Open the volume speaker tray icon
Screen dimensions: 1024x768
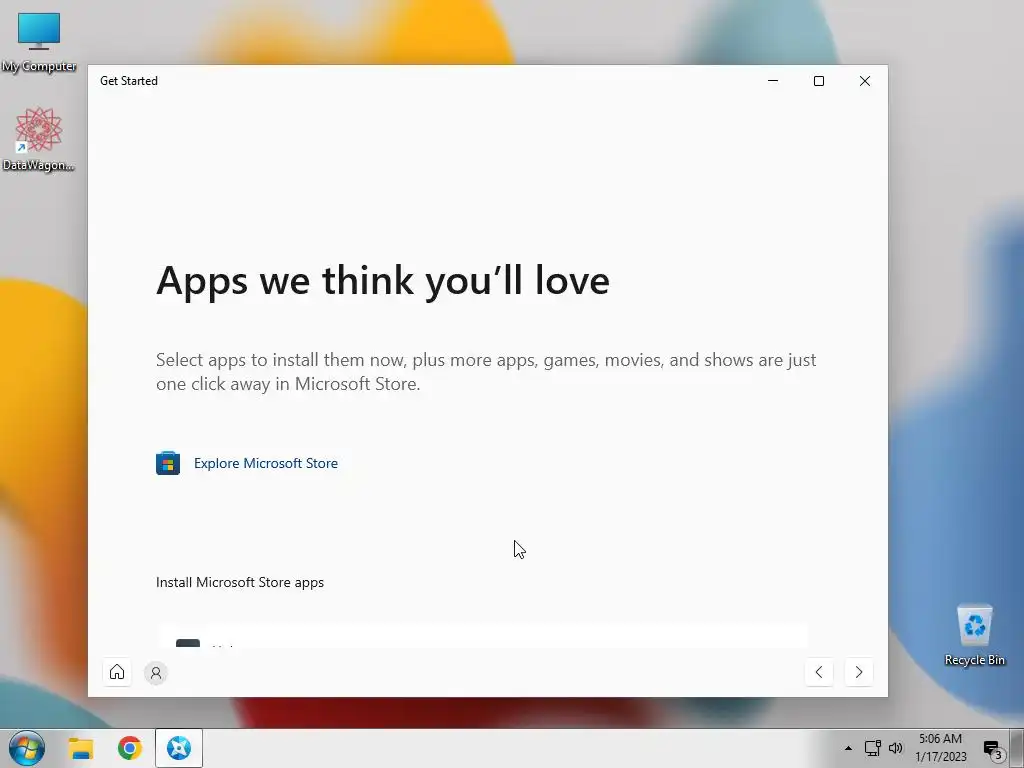(x=895, y=748)
